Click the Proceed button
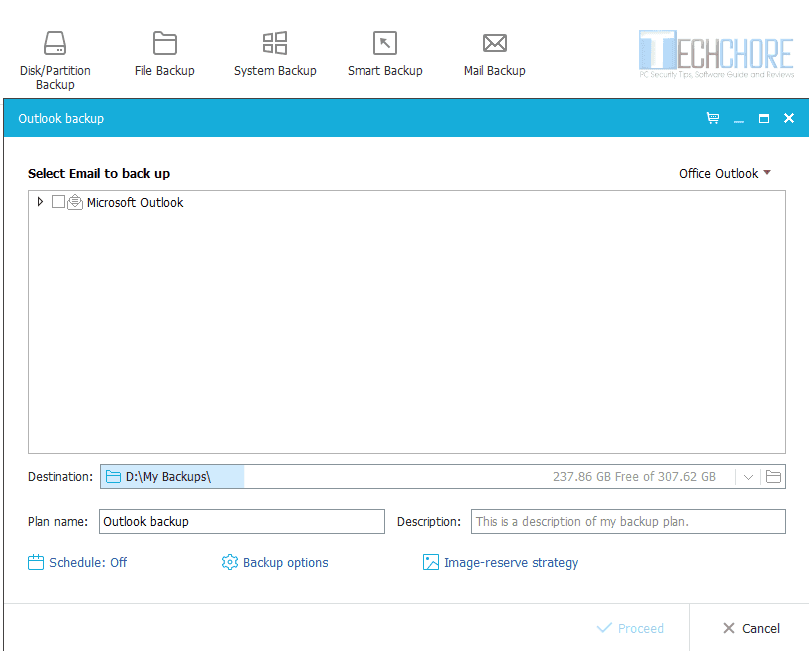The image size is (809, 651). pos(630,628)
